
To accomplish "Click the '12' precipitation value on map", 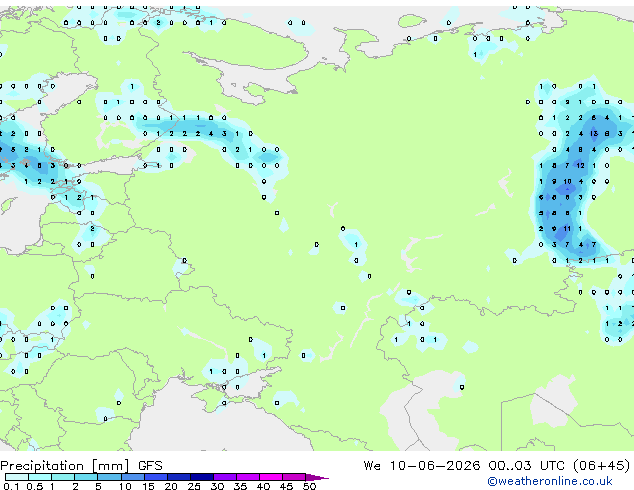I will (580, 165).
